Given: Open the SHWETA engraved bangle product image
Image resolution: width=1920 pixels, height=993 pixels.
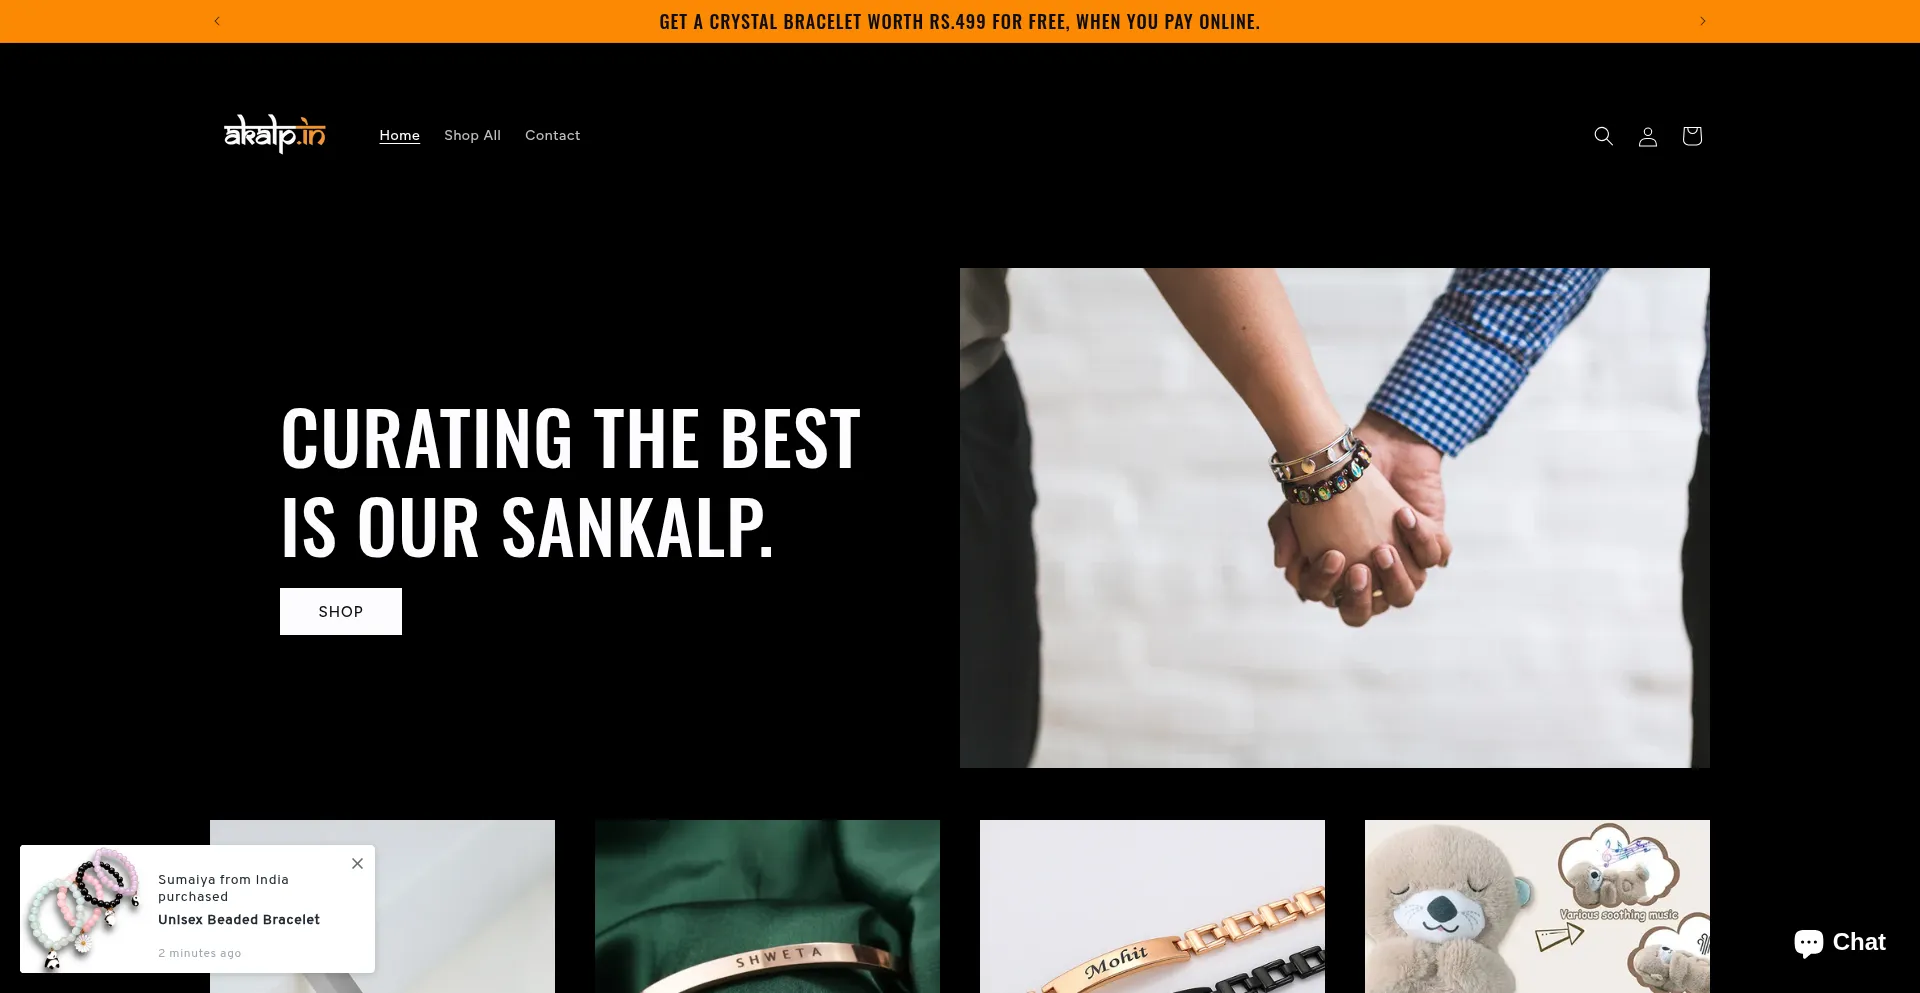Looking at the screenshot, I should pos(767,906).
